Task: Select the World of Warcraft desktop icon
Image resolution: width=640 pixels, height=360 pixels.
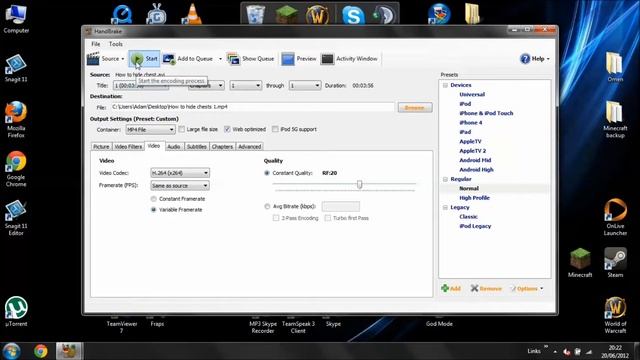Action: coord(615,315)
